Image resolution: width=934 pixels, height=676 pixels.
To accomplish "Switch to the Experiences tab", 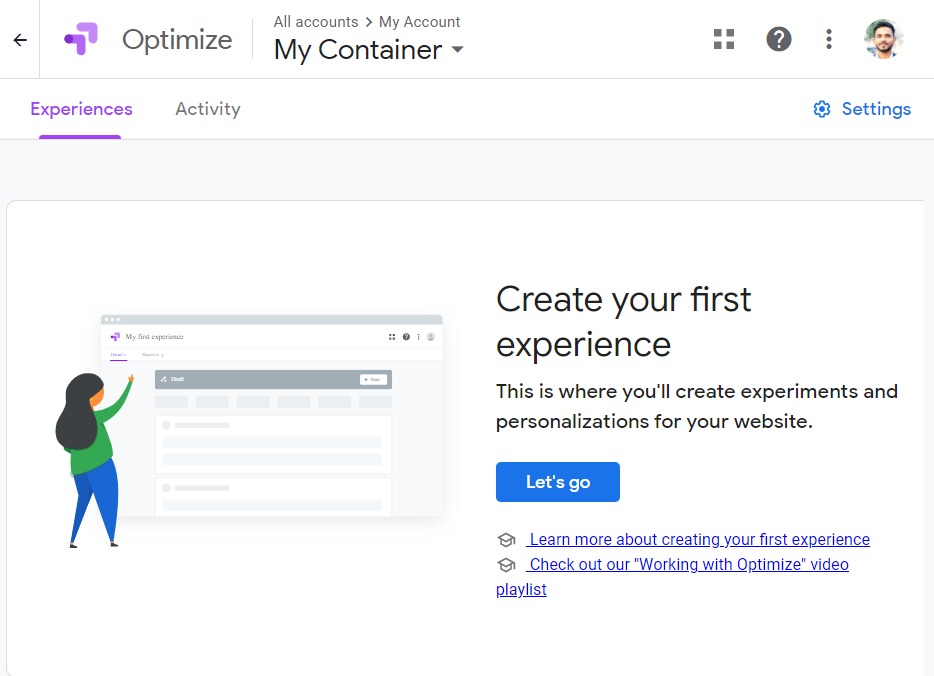I will click(82, 109).
